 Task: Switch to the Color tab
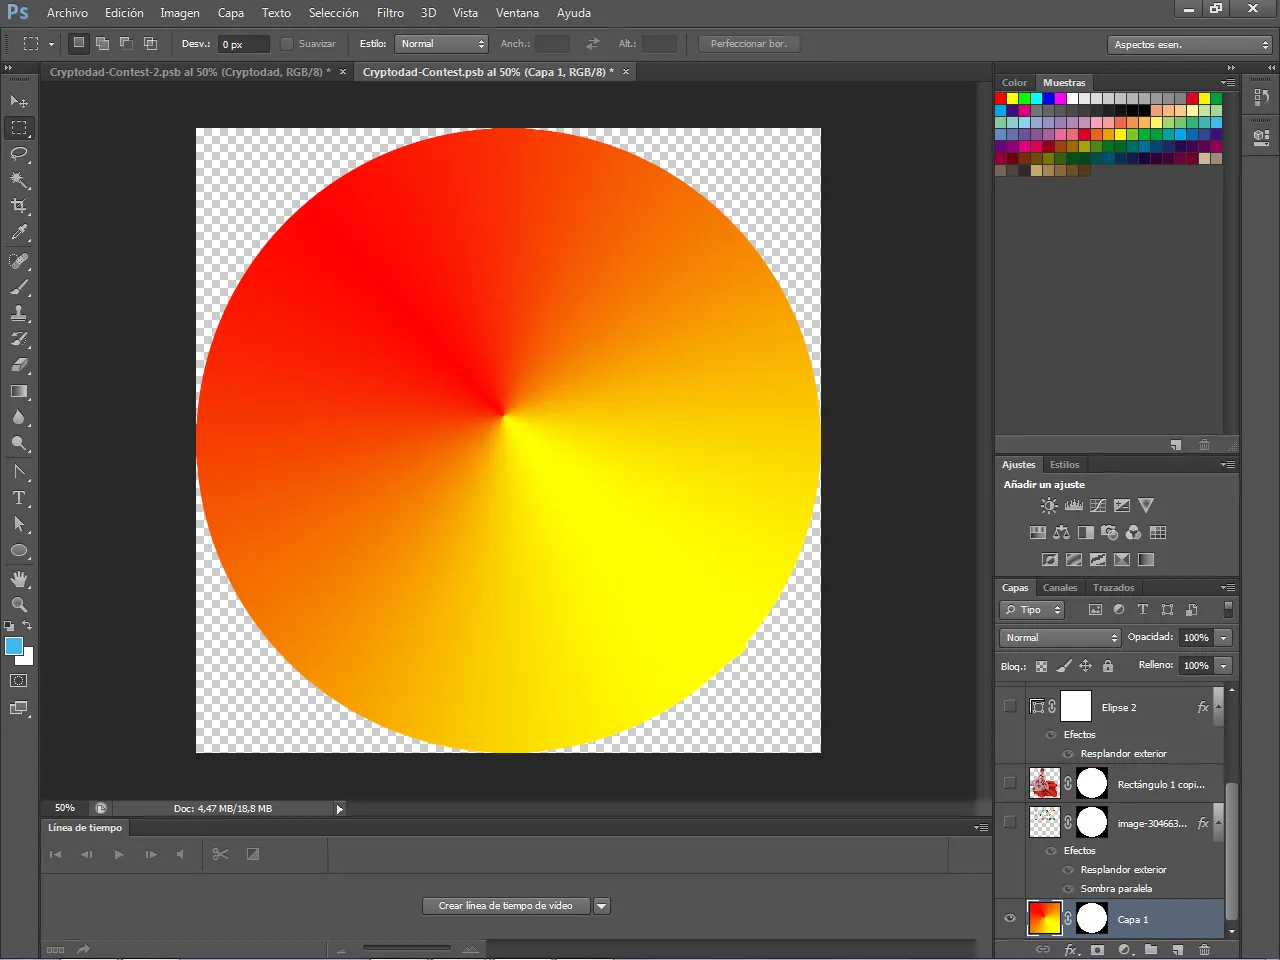tap(1014, 83)
